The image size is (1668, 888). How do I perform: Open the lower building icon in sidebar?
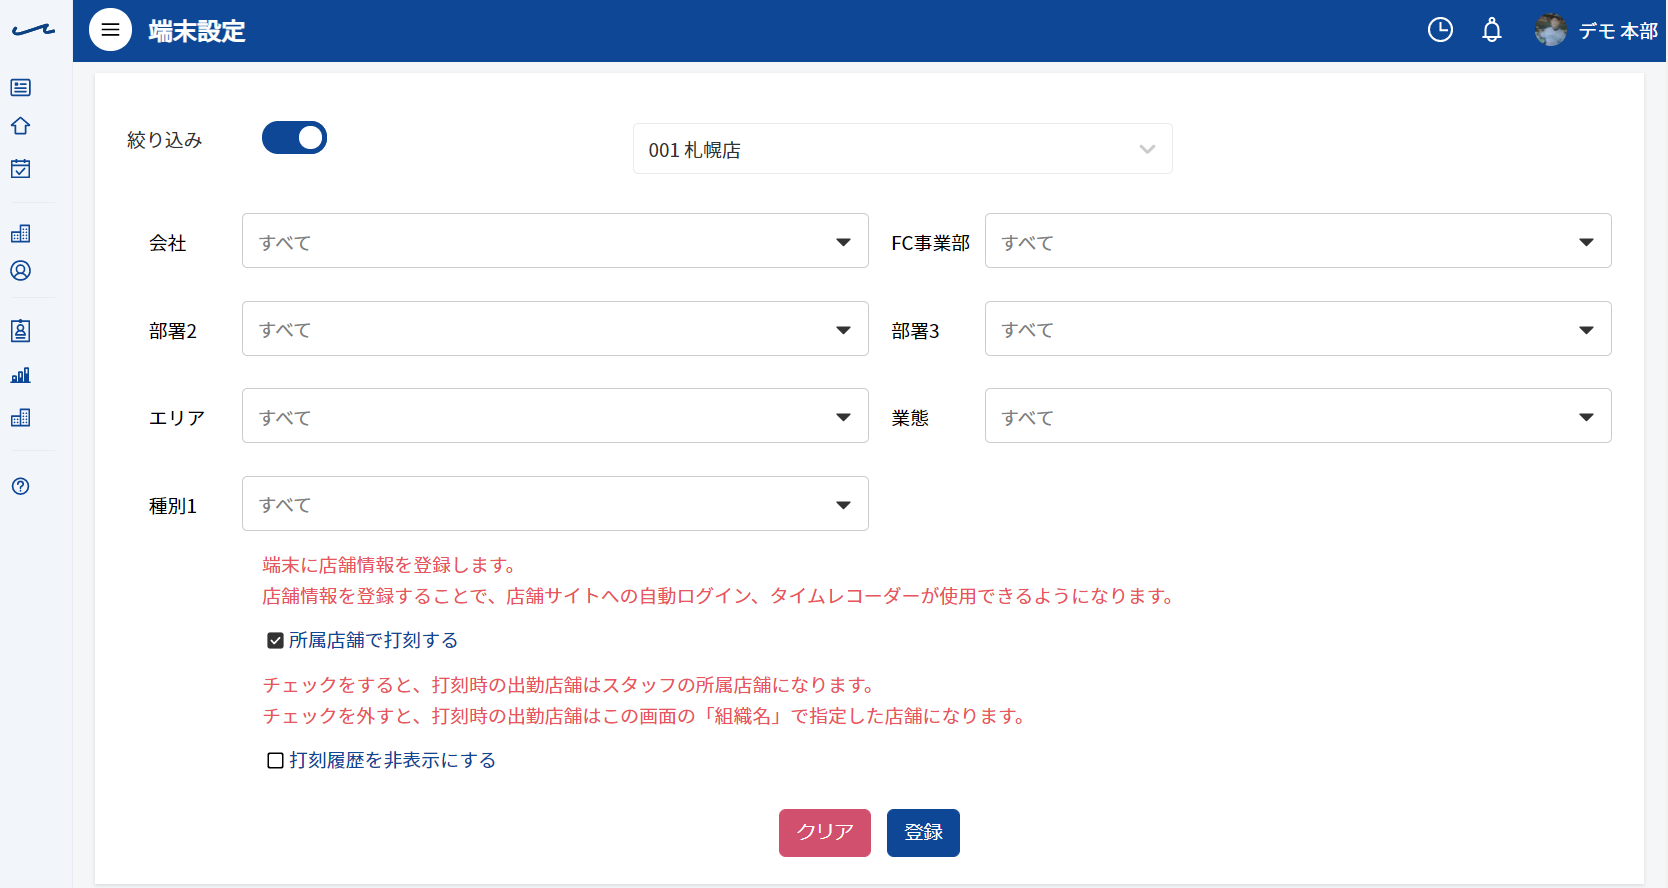click(20, 417)
